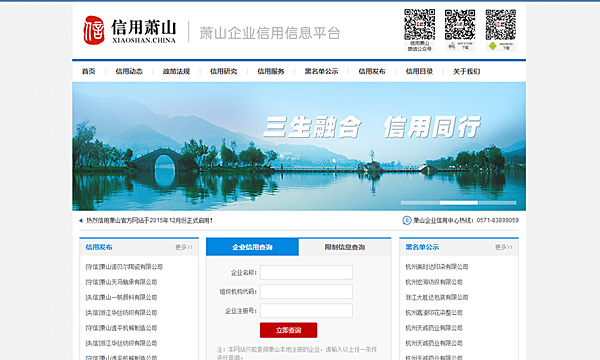
Task: Switch to the 企业信用查询 tab
Action: (x=252, y=247)
